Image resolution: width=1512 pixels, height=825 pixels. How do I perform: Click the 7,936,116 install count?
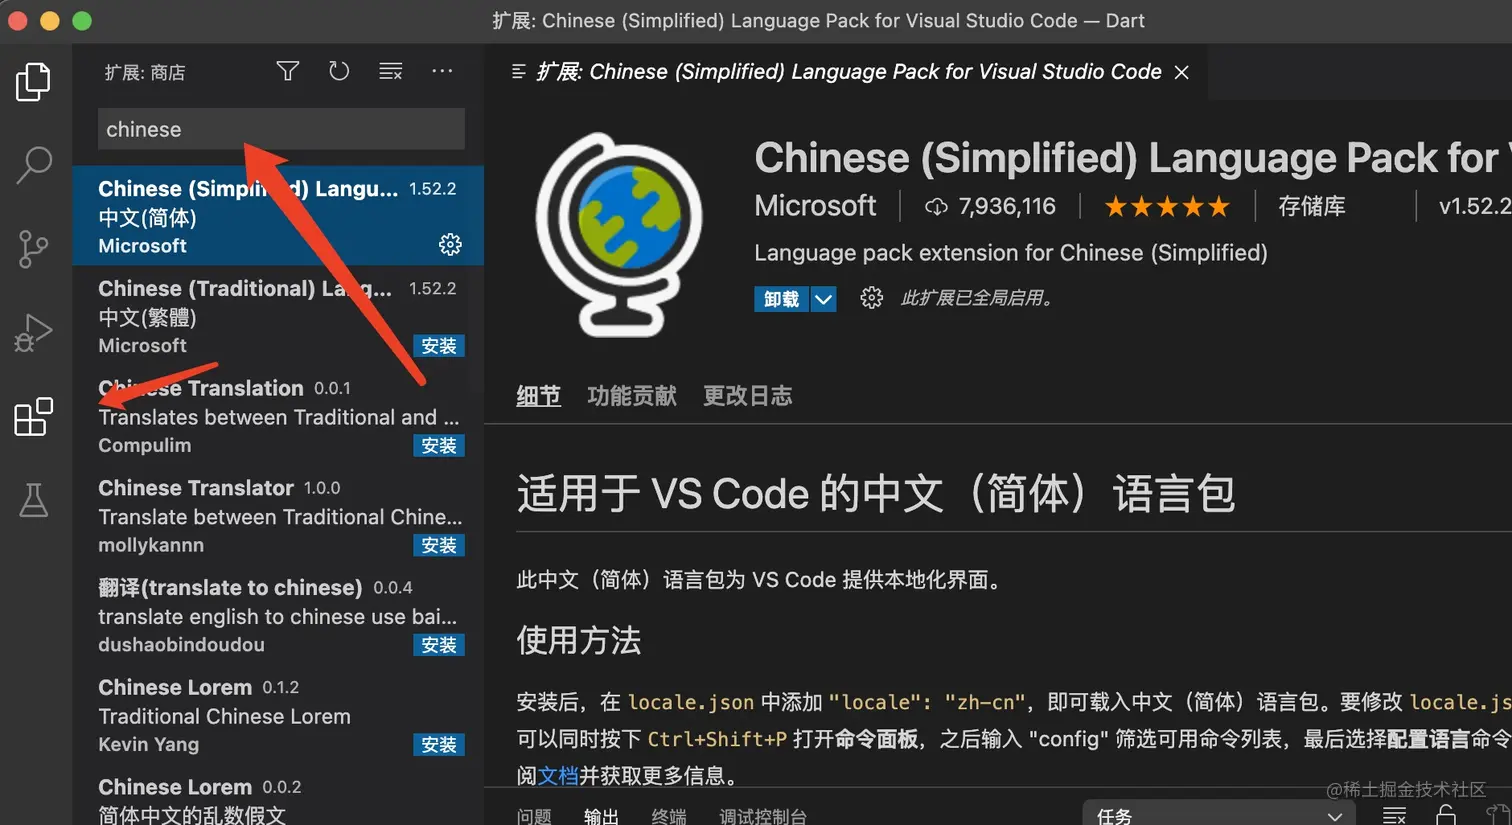coord(1007,207)
